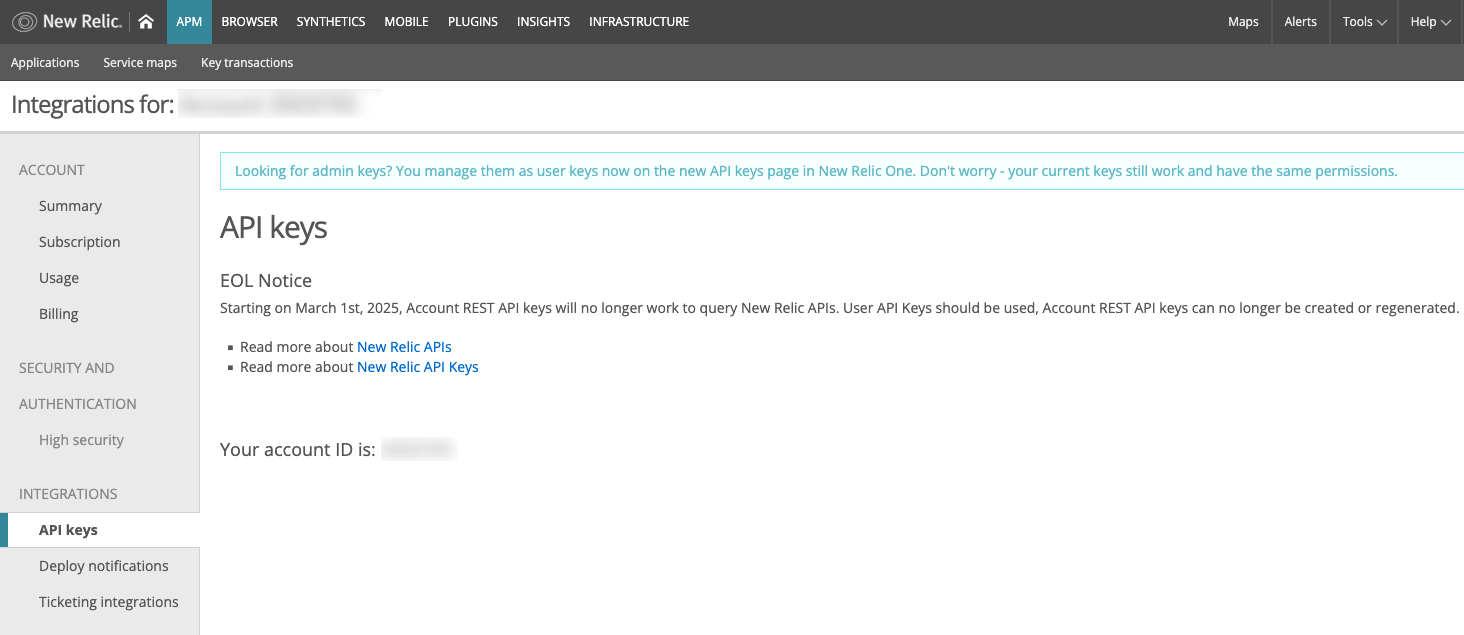Viewport: 1464px width, 635px height.
Task: Click the New Relic logo
Action: pyautogui.click(x=66, y=21)
